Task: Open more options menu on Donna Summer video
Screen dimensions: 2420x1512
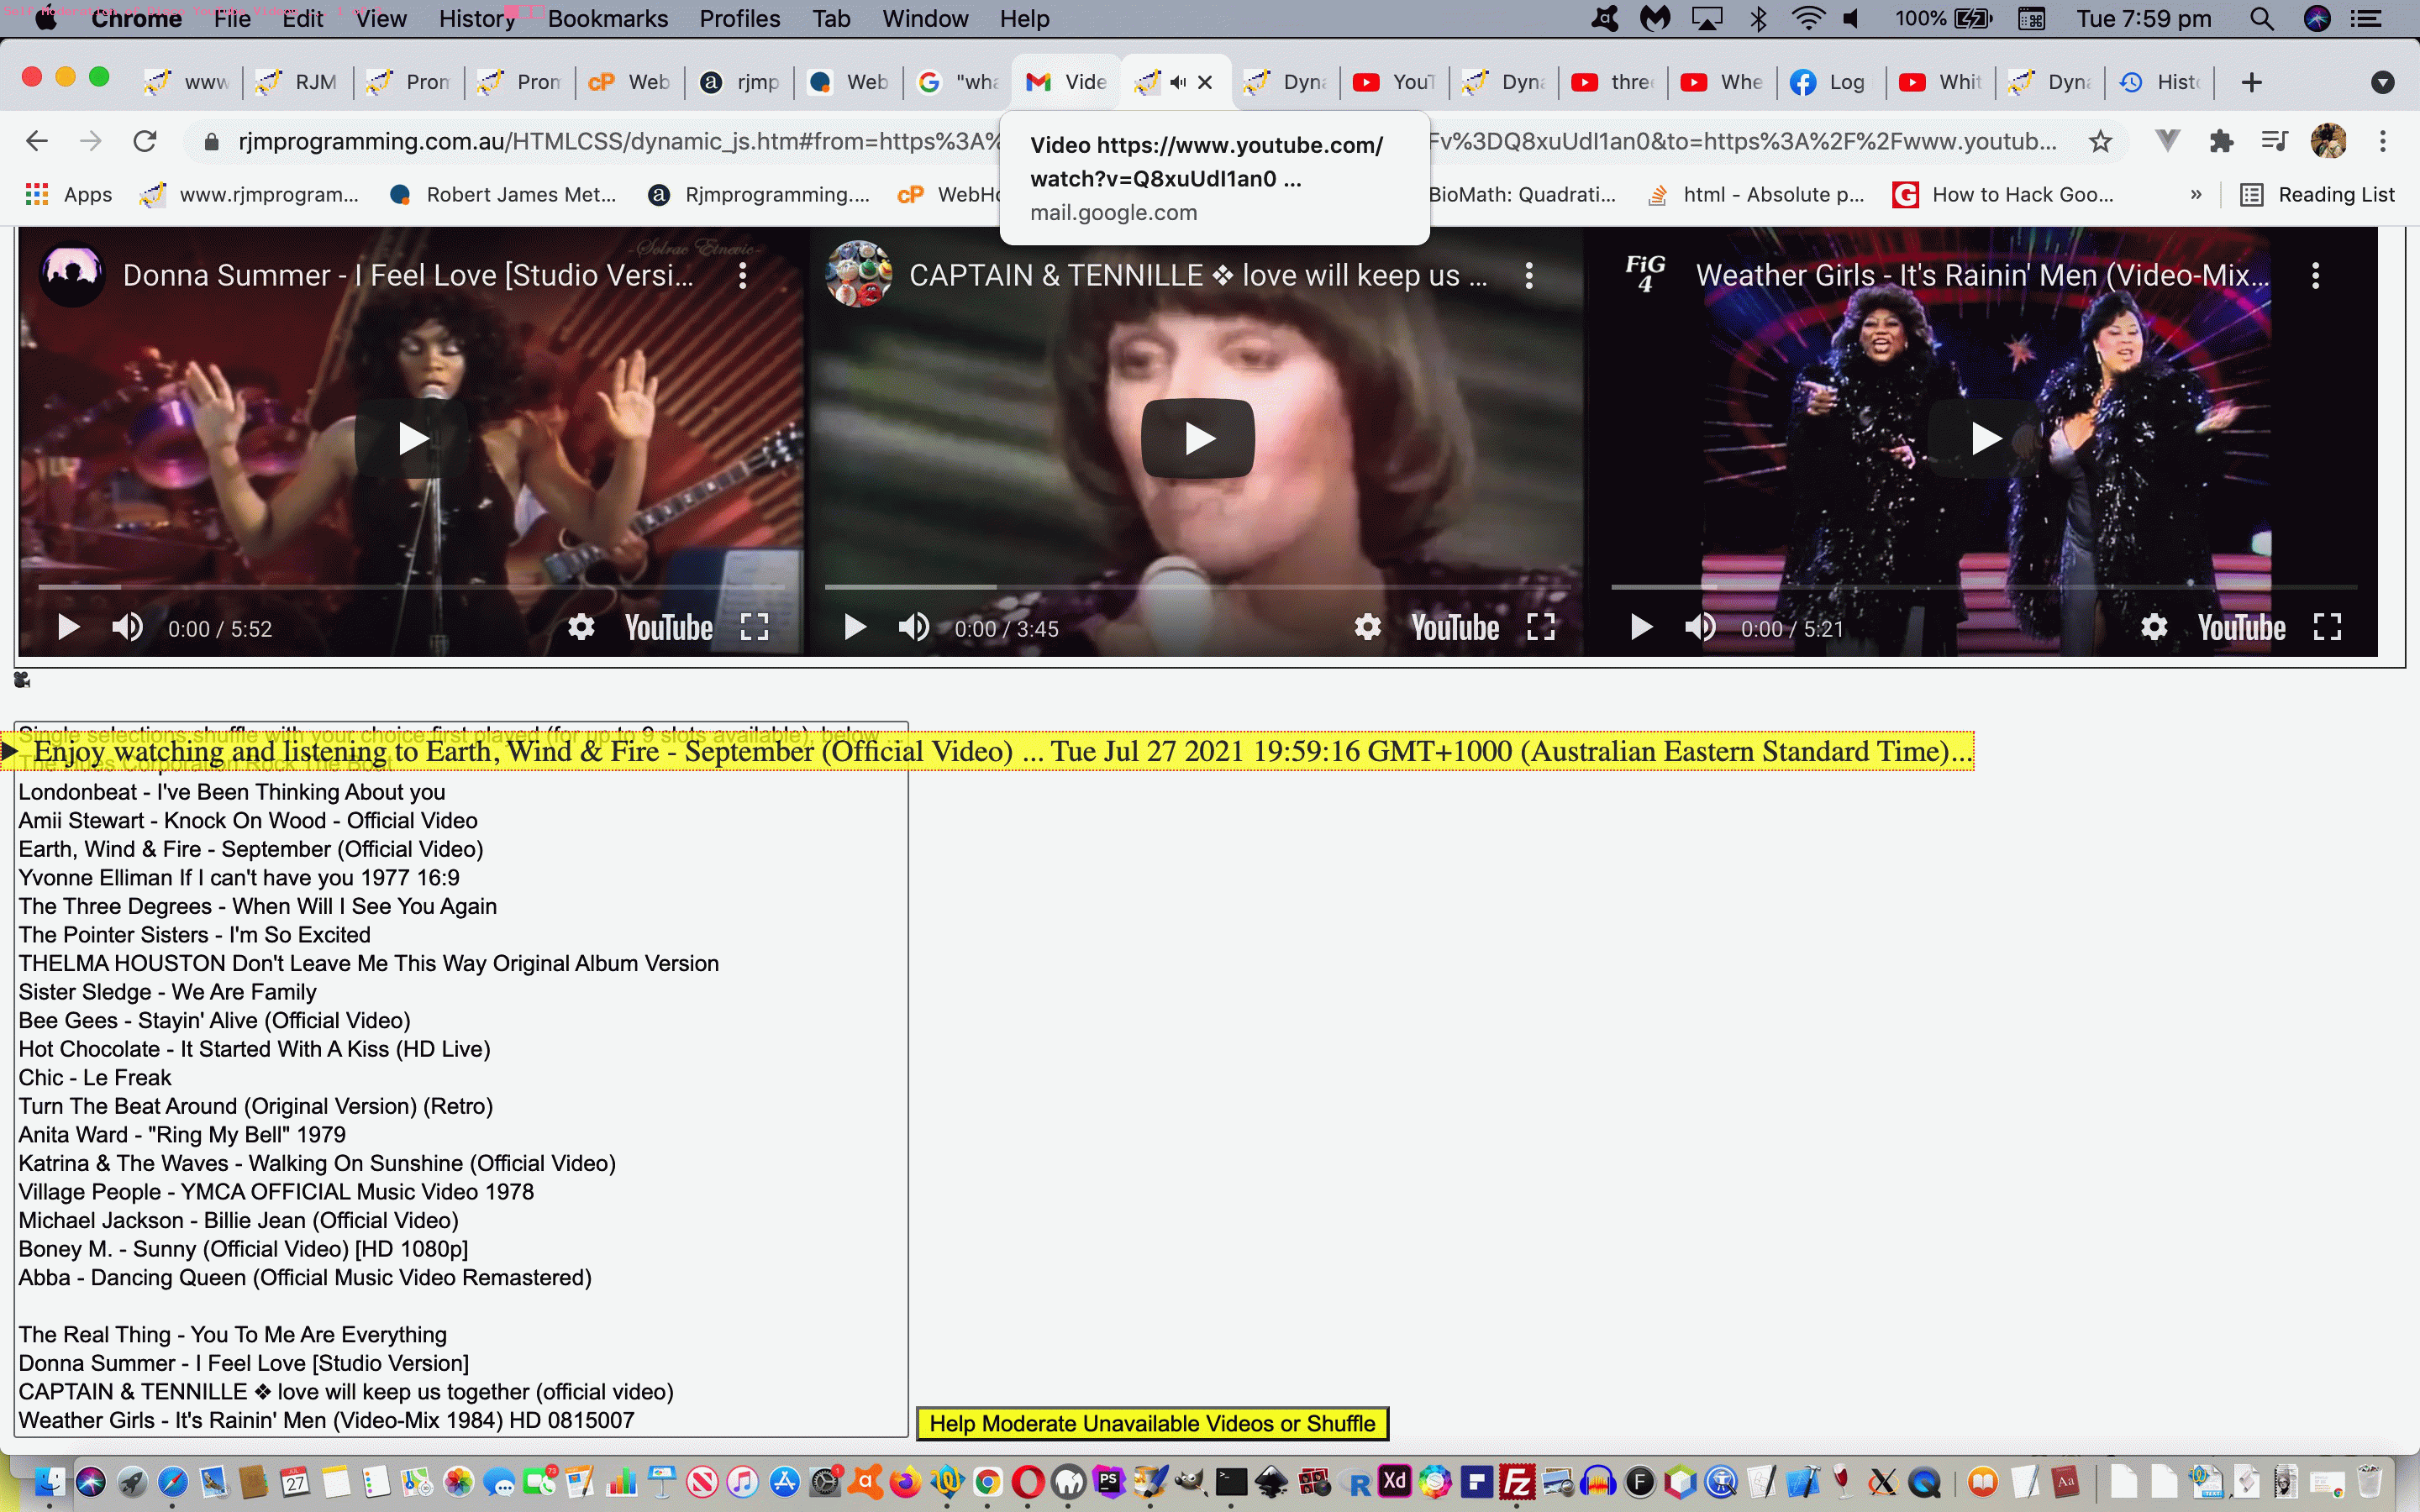Action: point(742,276)
